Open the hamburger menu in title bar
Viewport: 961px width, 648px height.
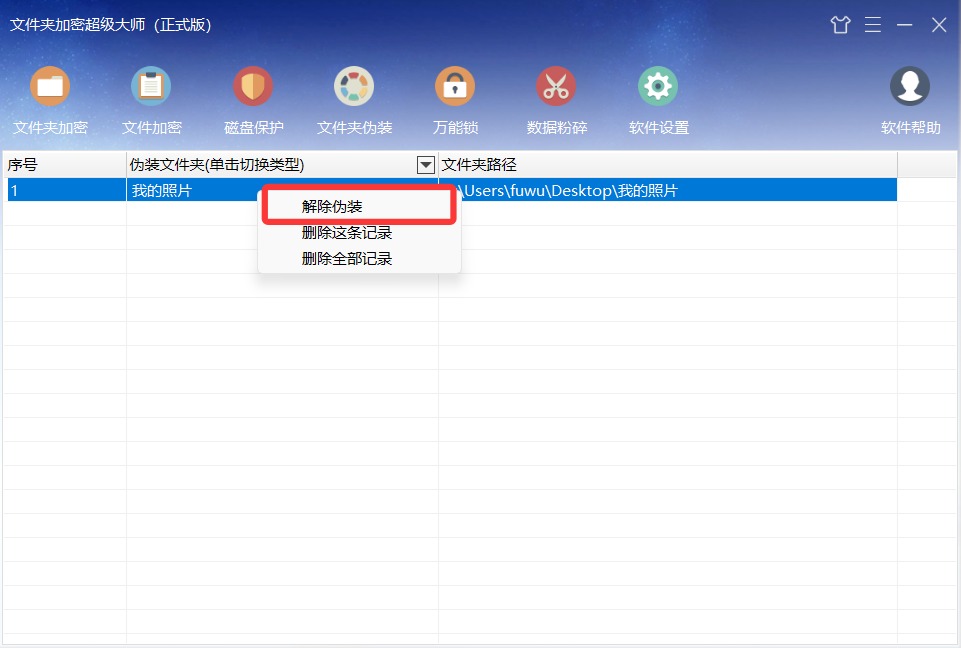[x=873, y=25]
